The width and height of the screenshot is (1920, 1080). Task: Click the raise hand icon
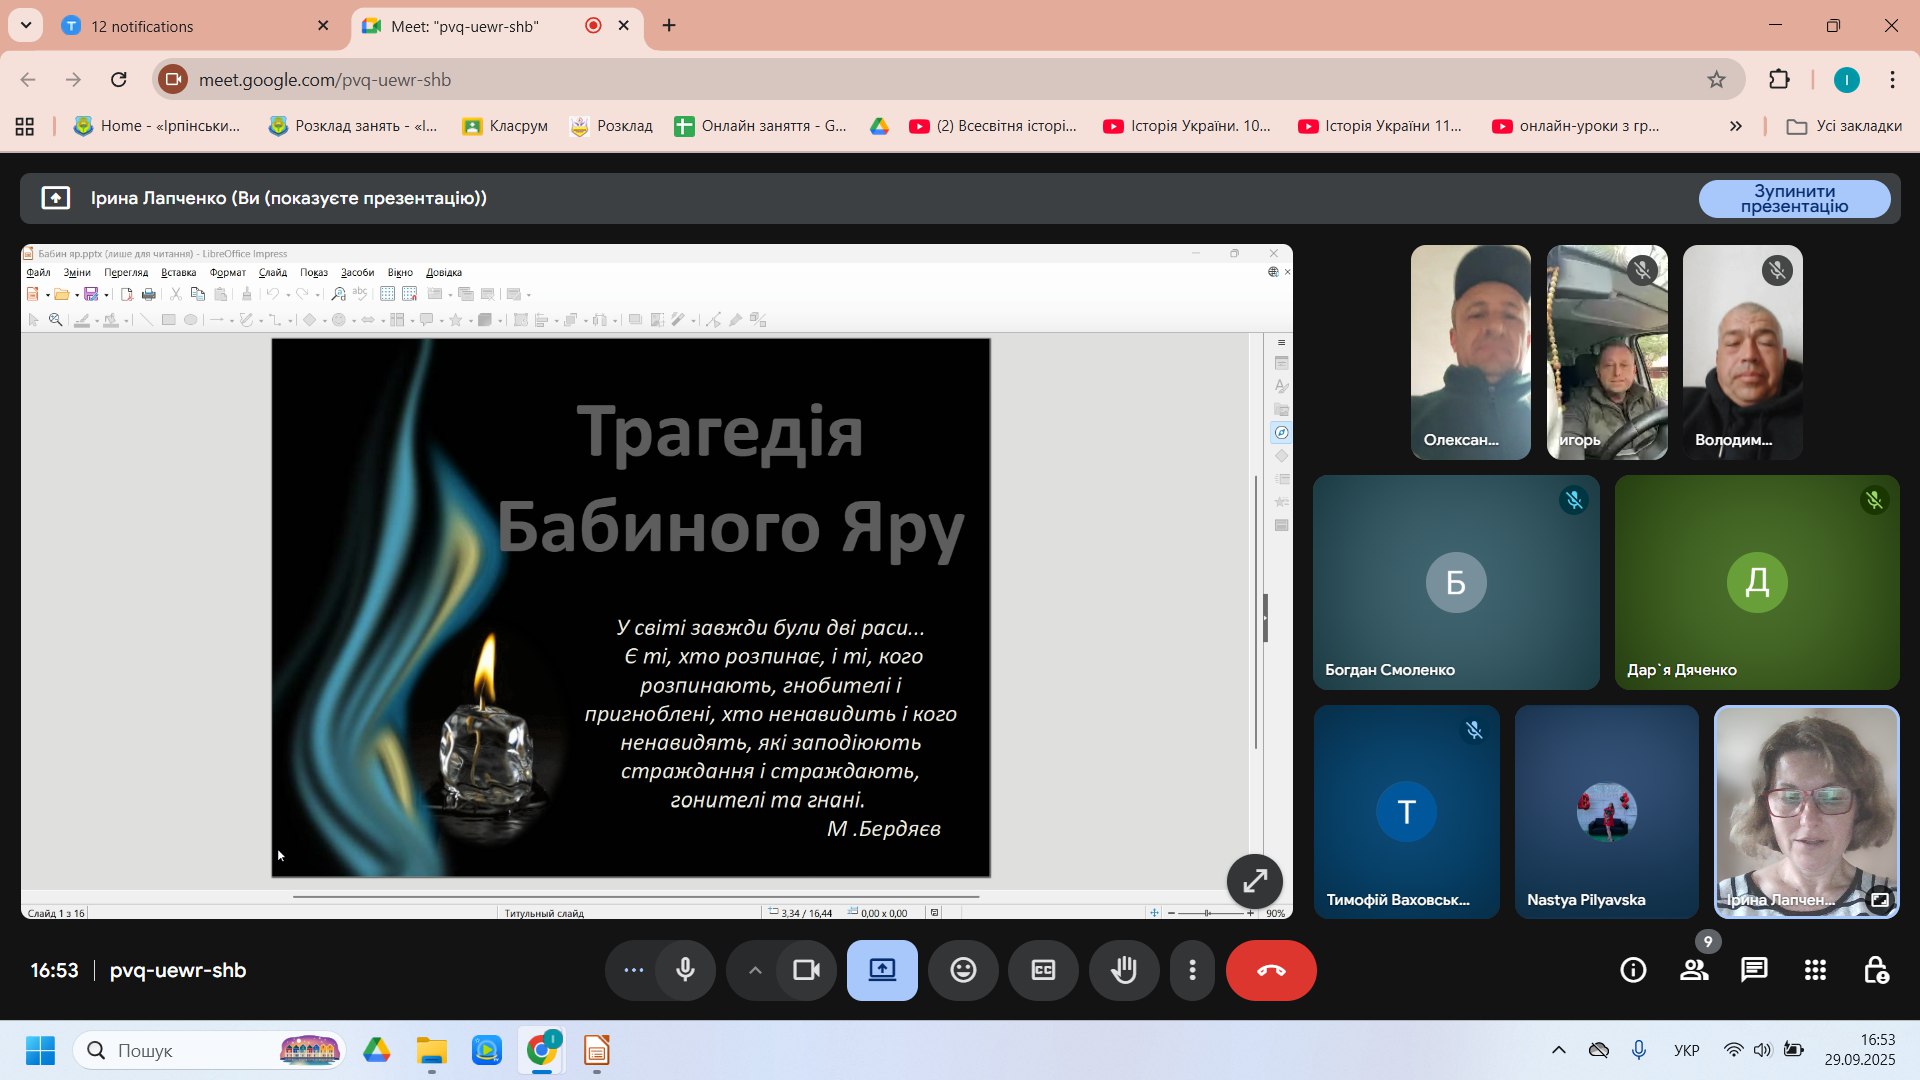click(1124, 970)
